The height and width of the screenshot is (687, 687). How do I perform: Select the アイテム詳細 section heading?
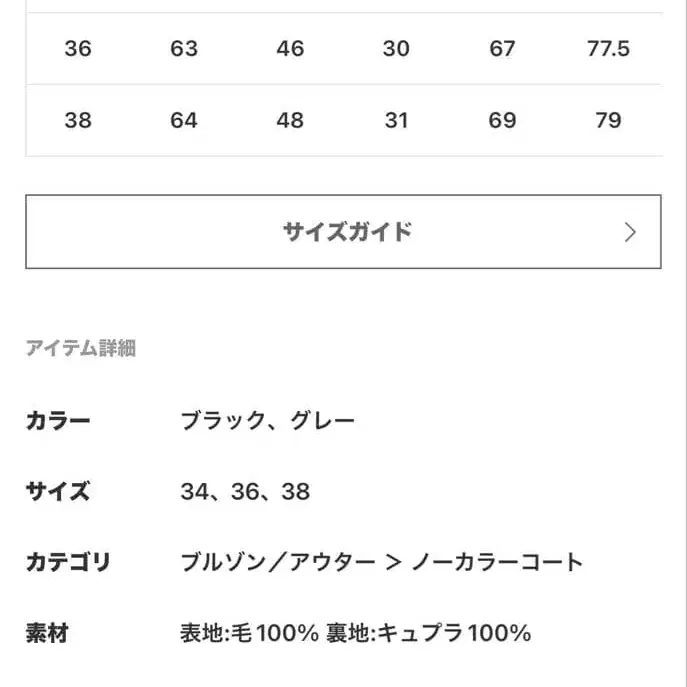pyautogui.click(x=80, y=348)
